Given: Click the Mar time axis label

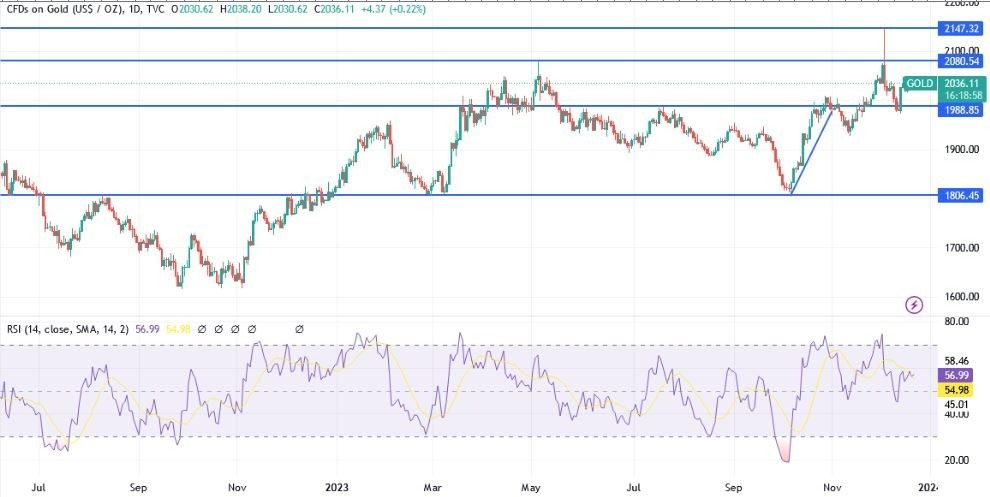Looking at the screenshot, I should point(432,488).
